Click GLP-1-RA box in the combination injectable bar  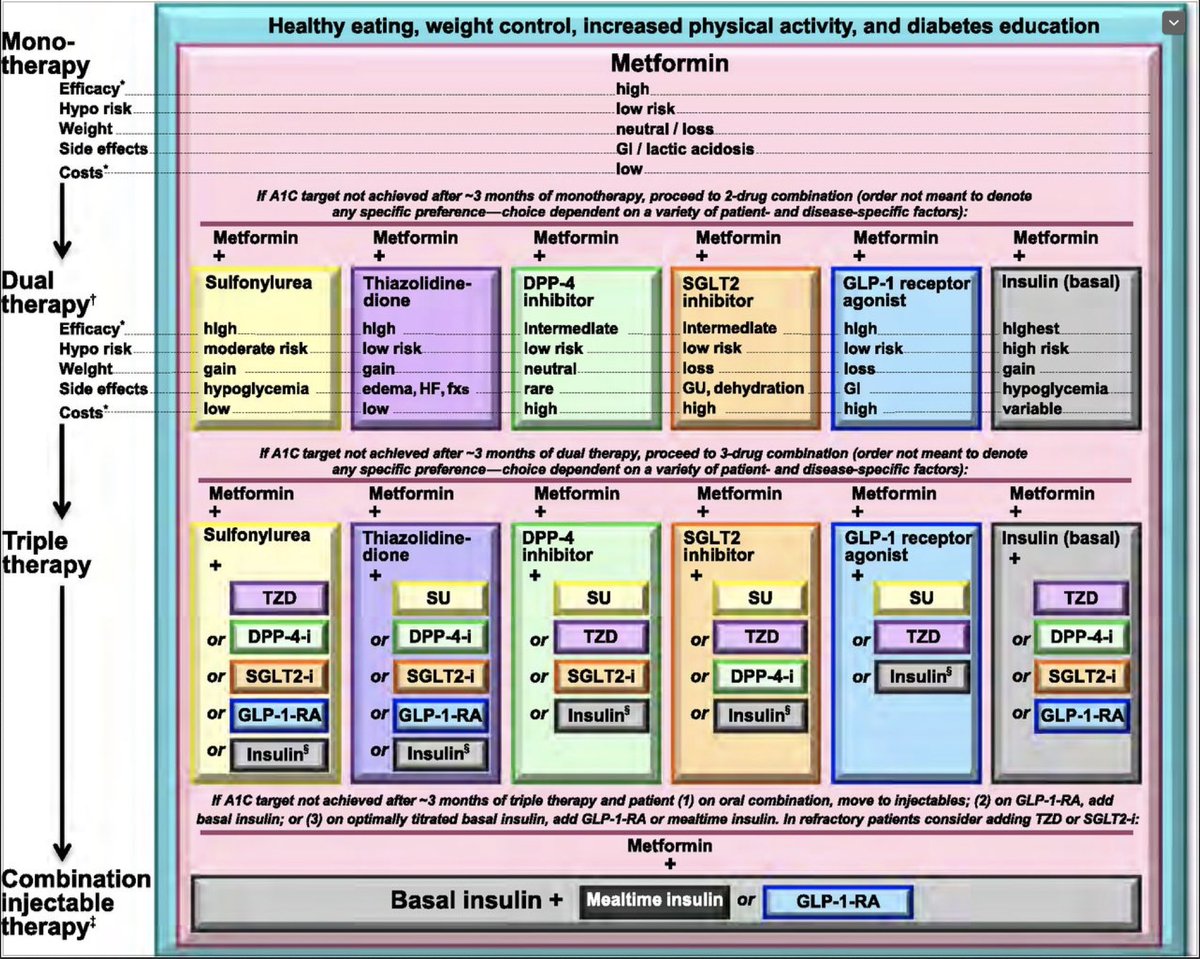click(838, 901)
